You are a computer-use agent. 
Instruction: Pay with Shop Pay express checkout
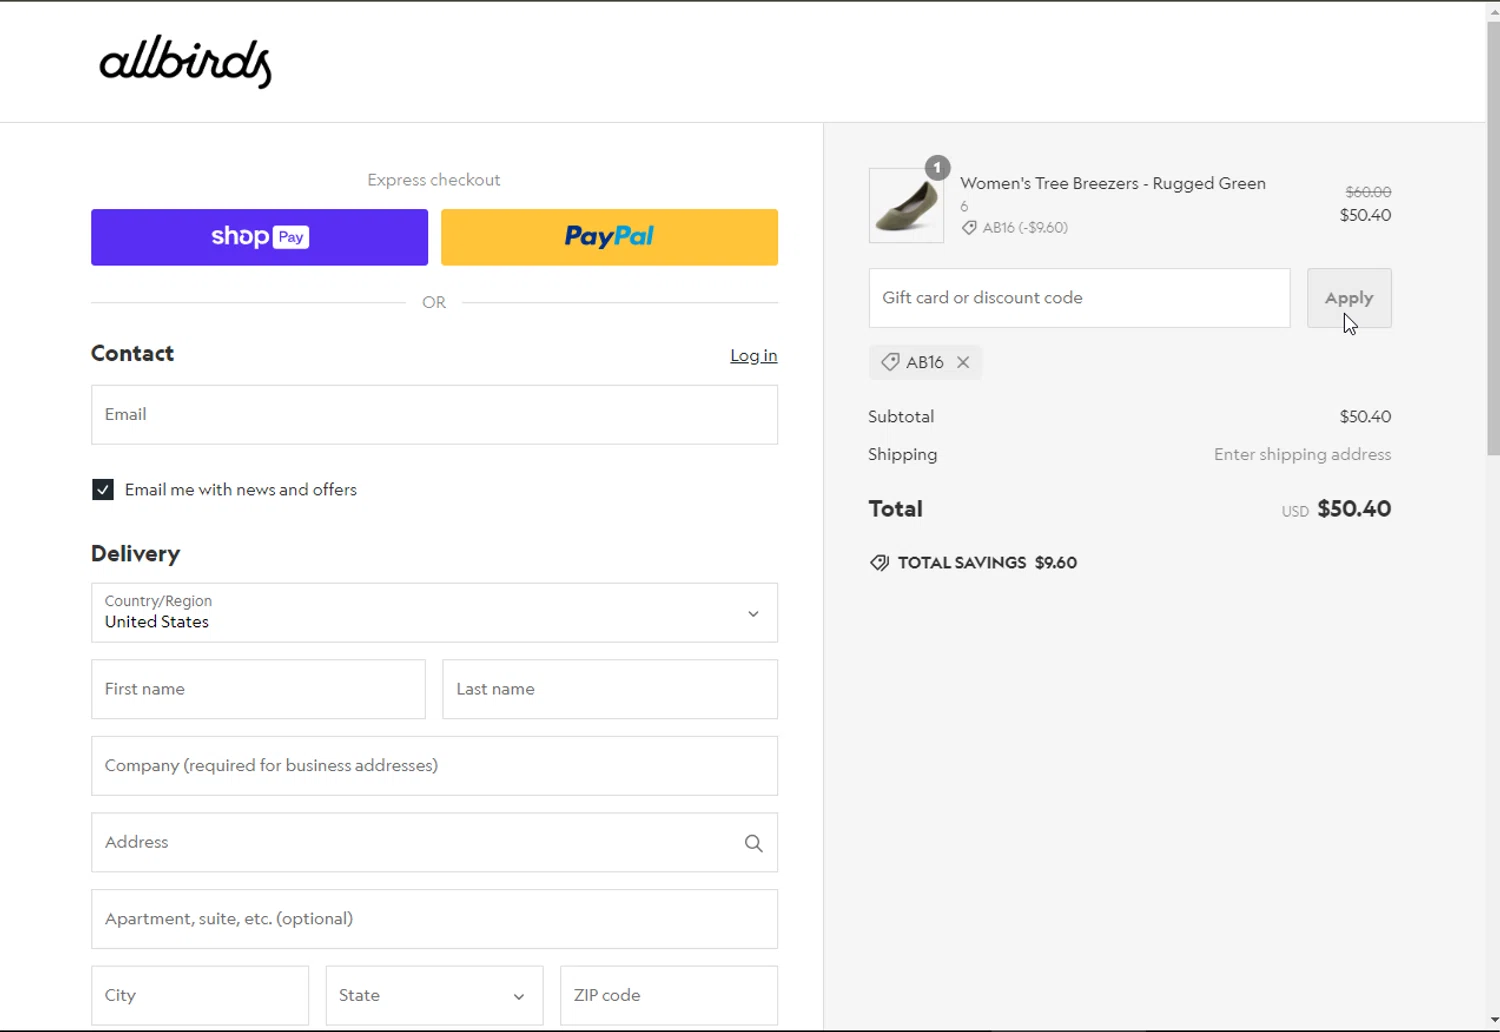[259, 237]
